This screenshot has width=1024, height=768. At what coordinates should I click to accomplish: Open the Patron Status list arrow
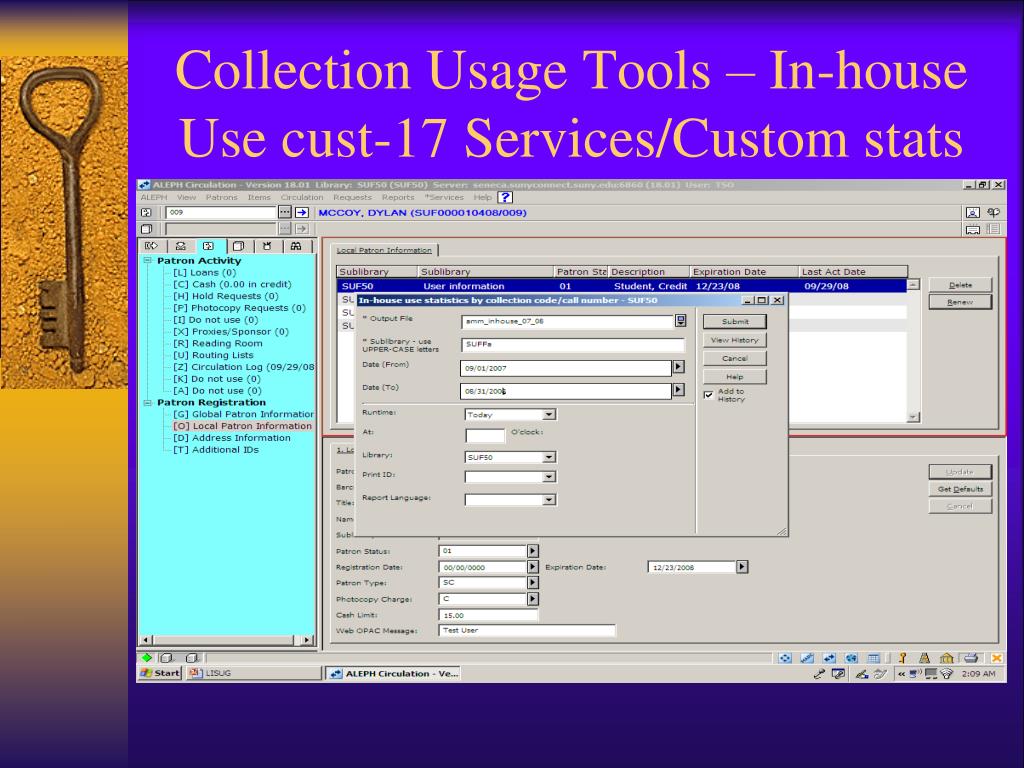pyautogui.click(x=533, y=551)
